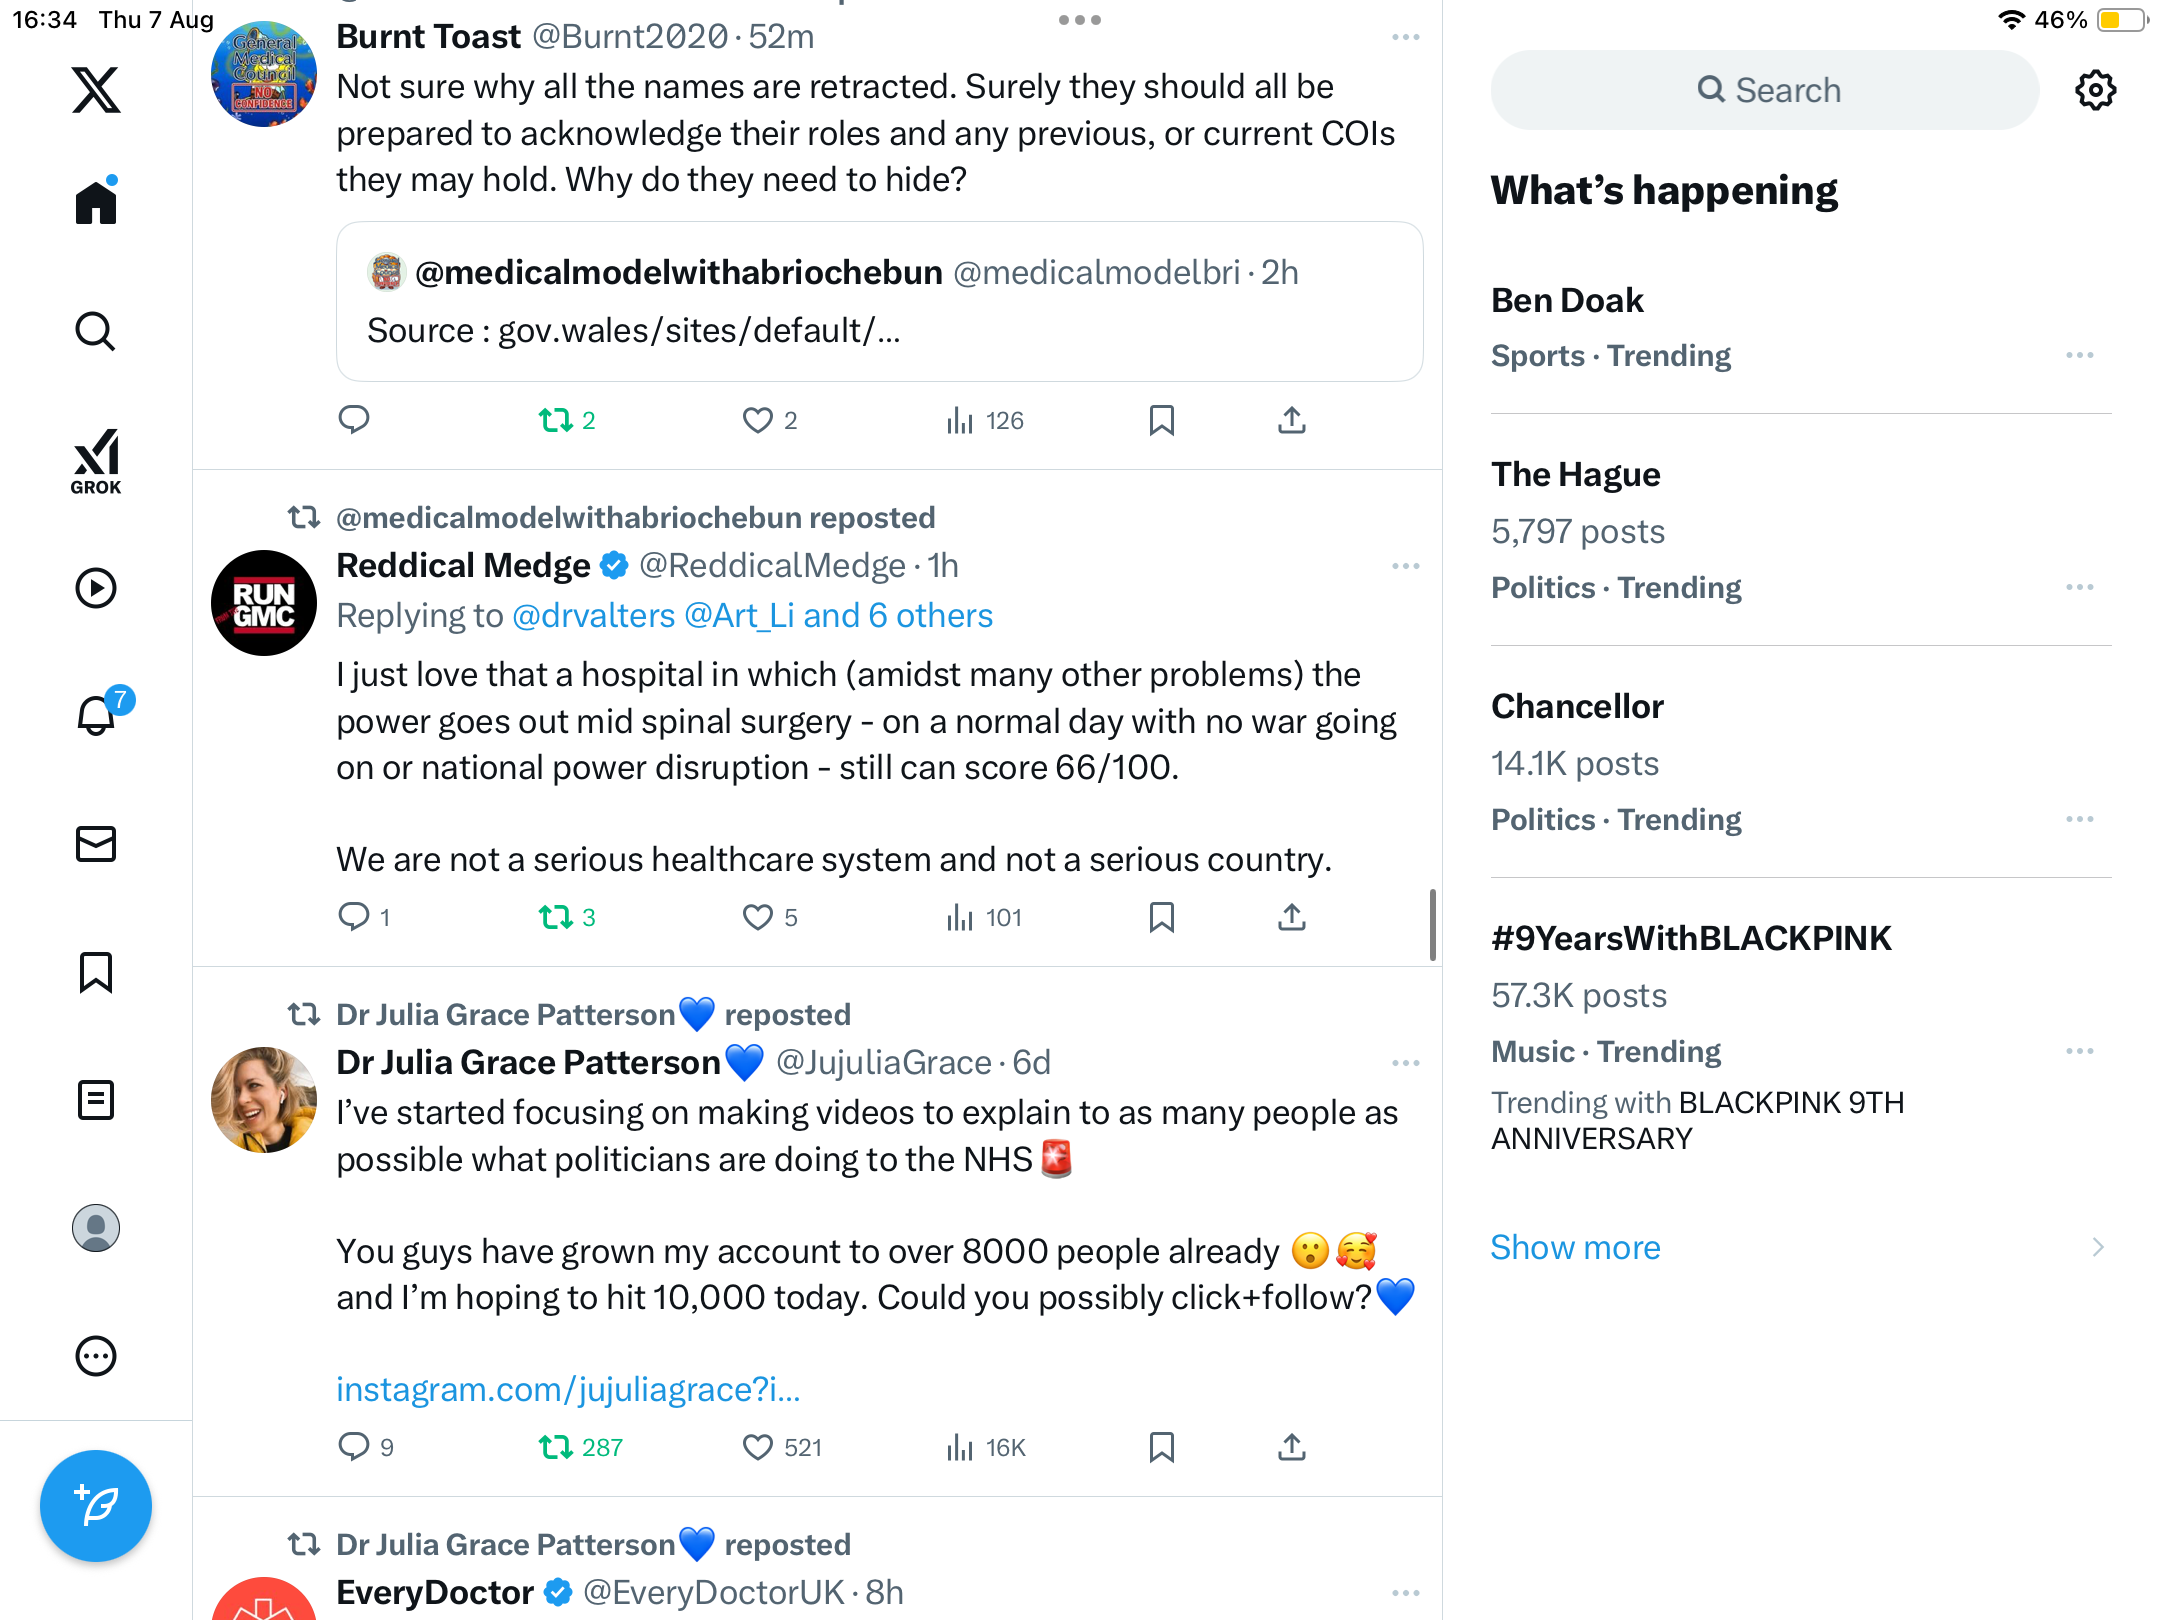Open options for Ben Doak trend
2160x1620 pixels.
[x=2079, y=355]
